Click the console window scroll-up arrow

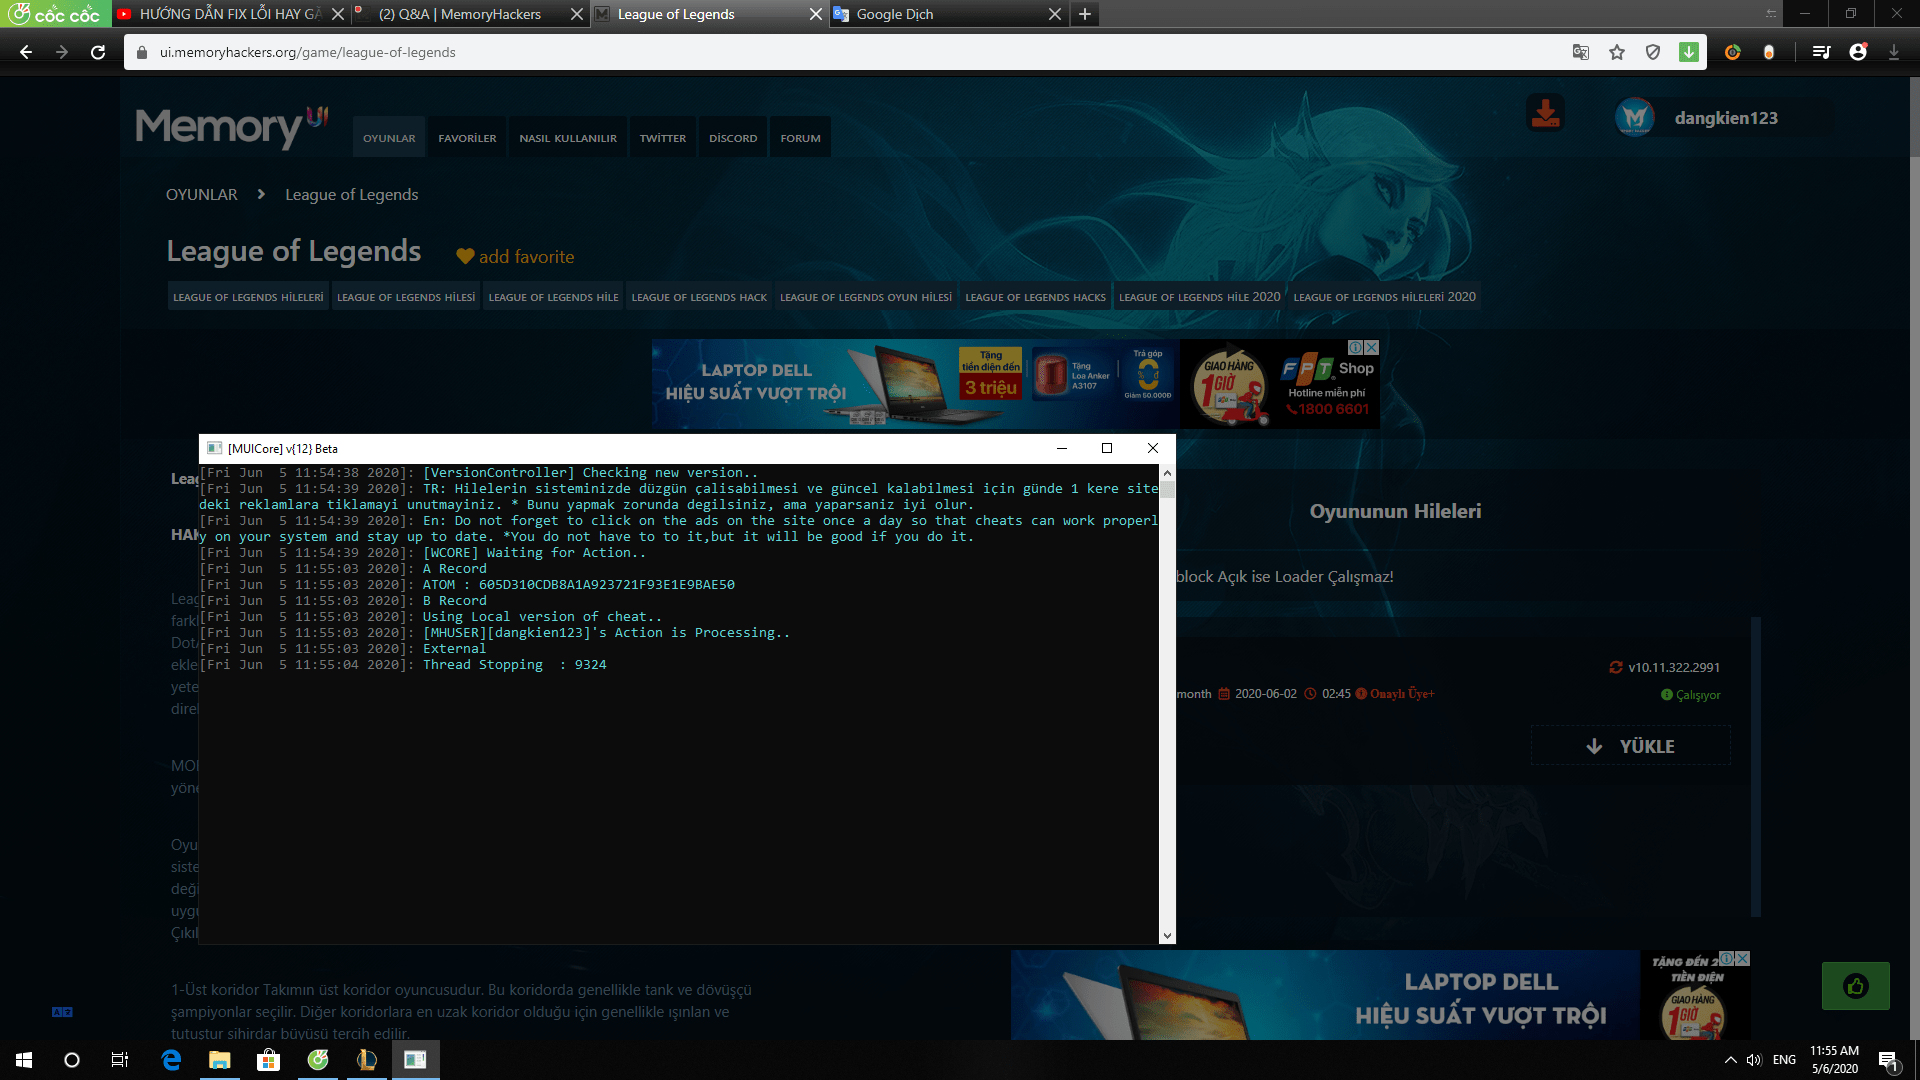1167,472
